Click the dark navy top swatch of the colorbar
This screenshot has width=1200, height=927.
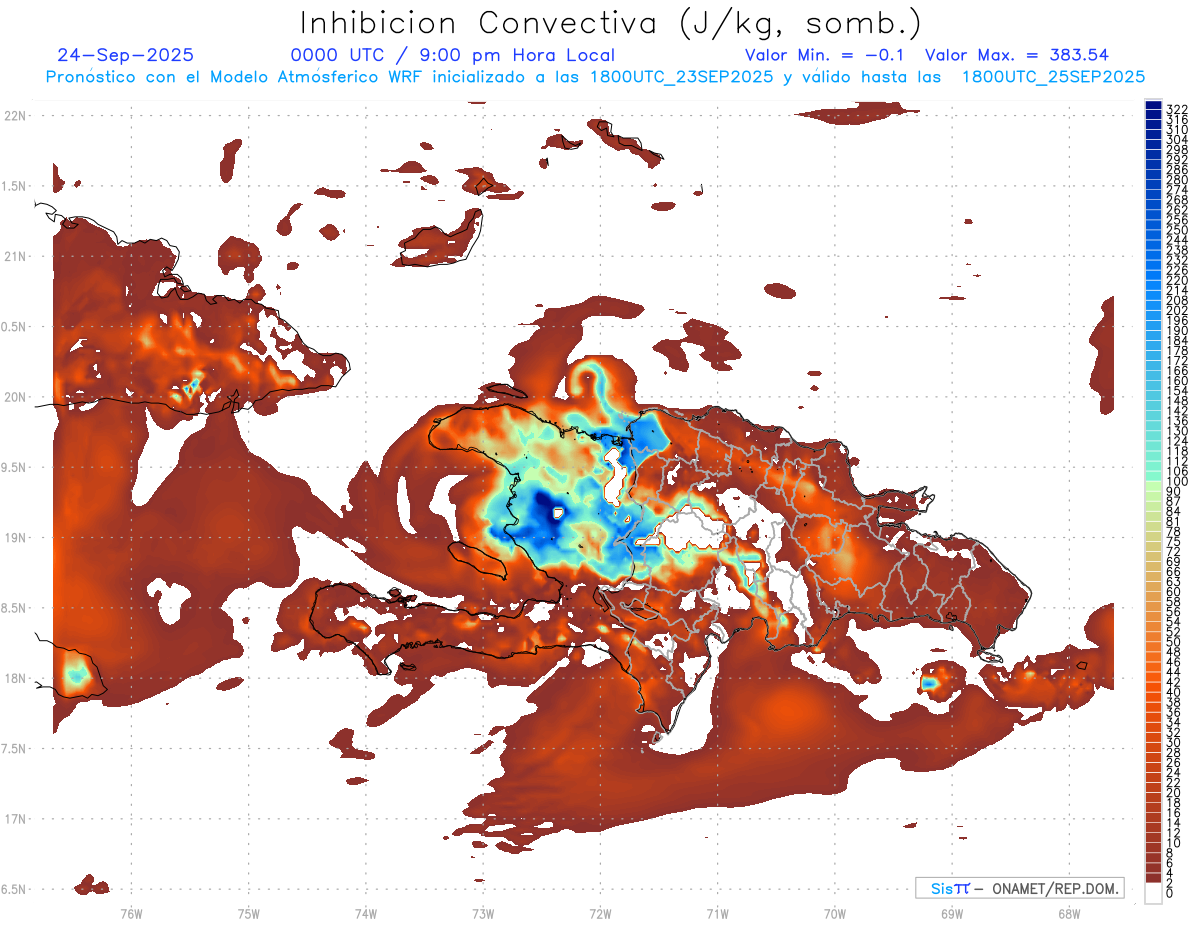click(1153, 106)
